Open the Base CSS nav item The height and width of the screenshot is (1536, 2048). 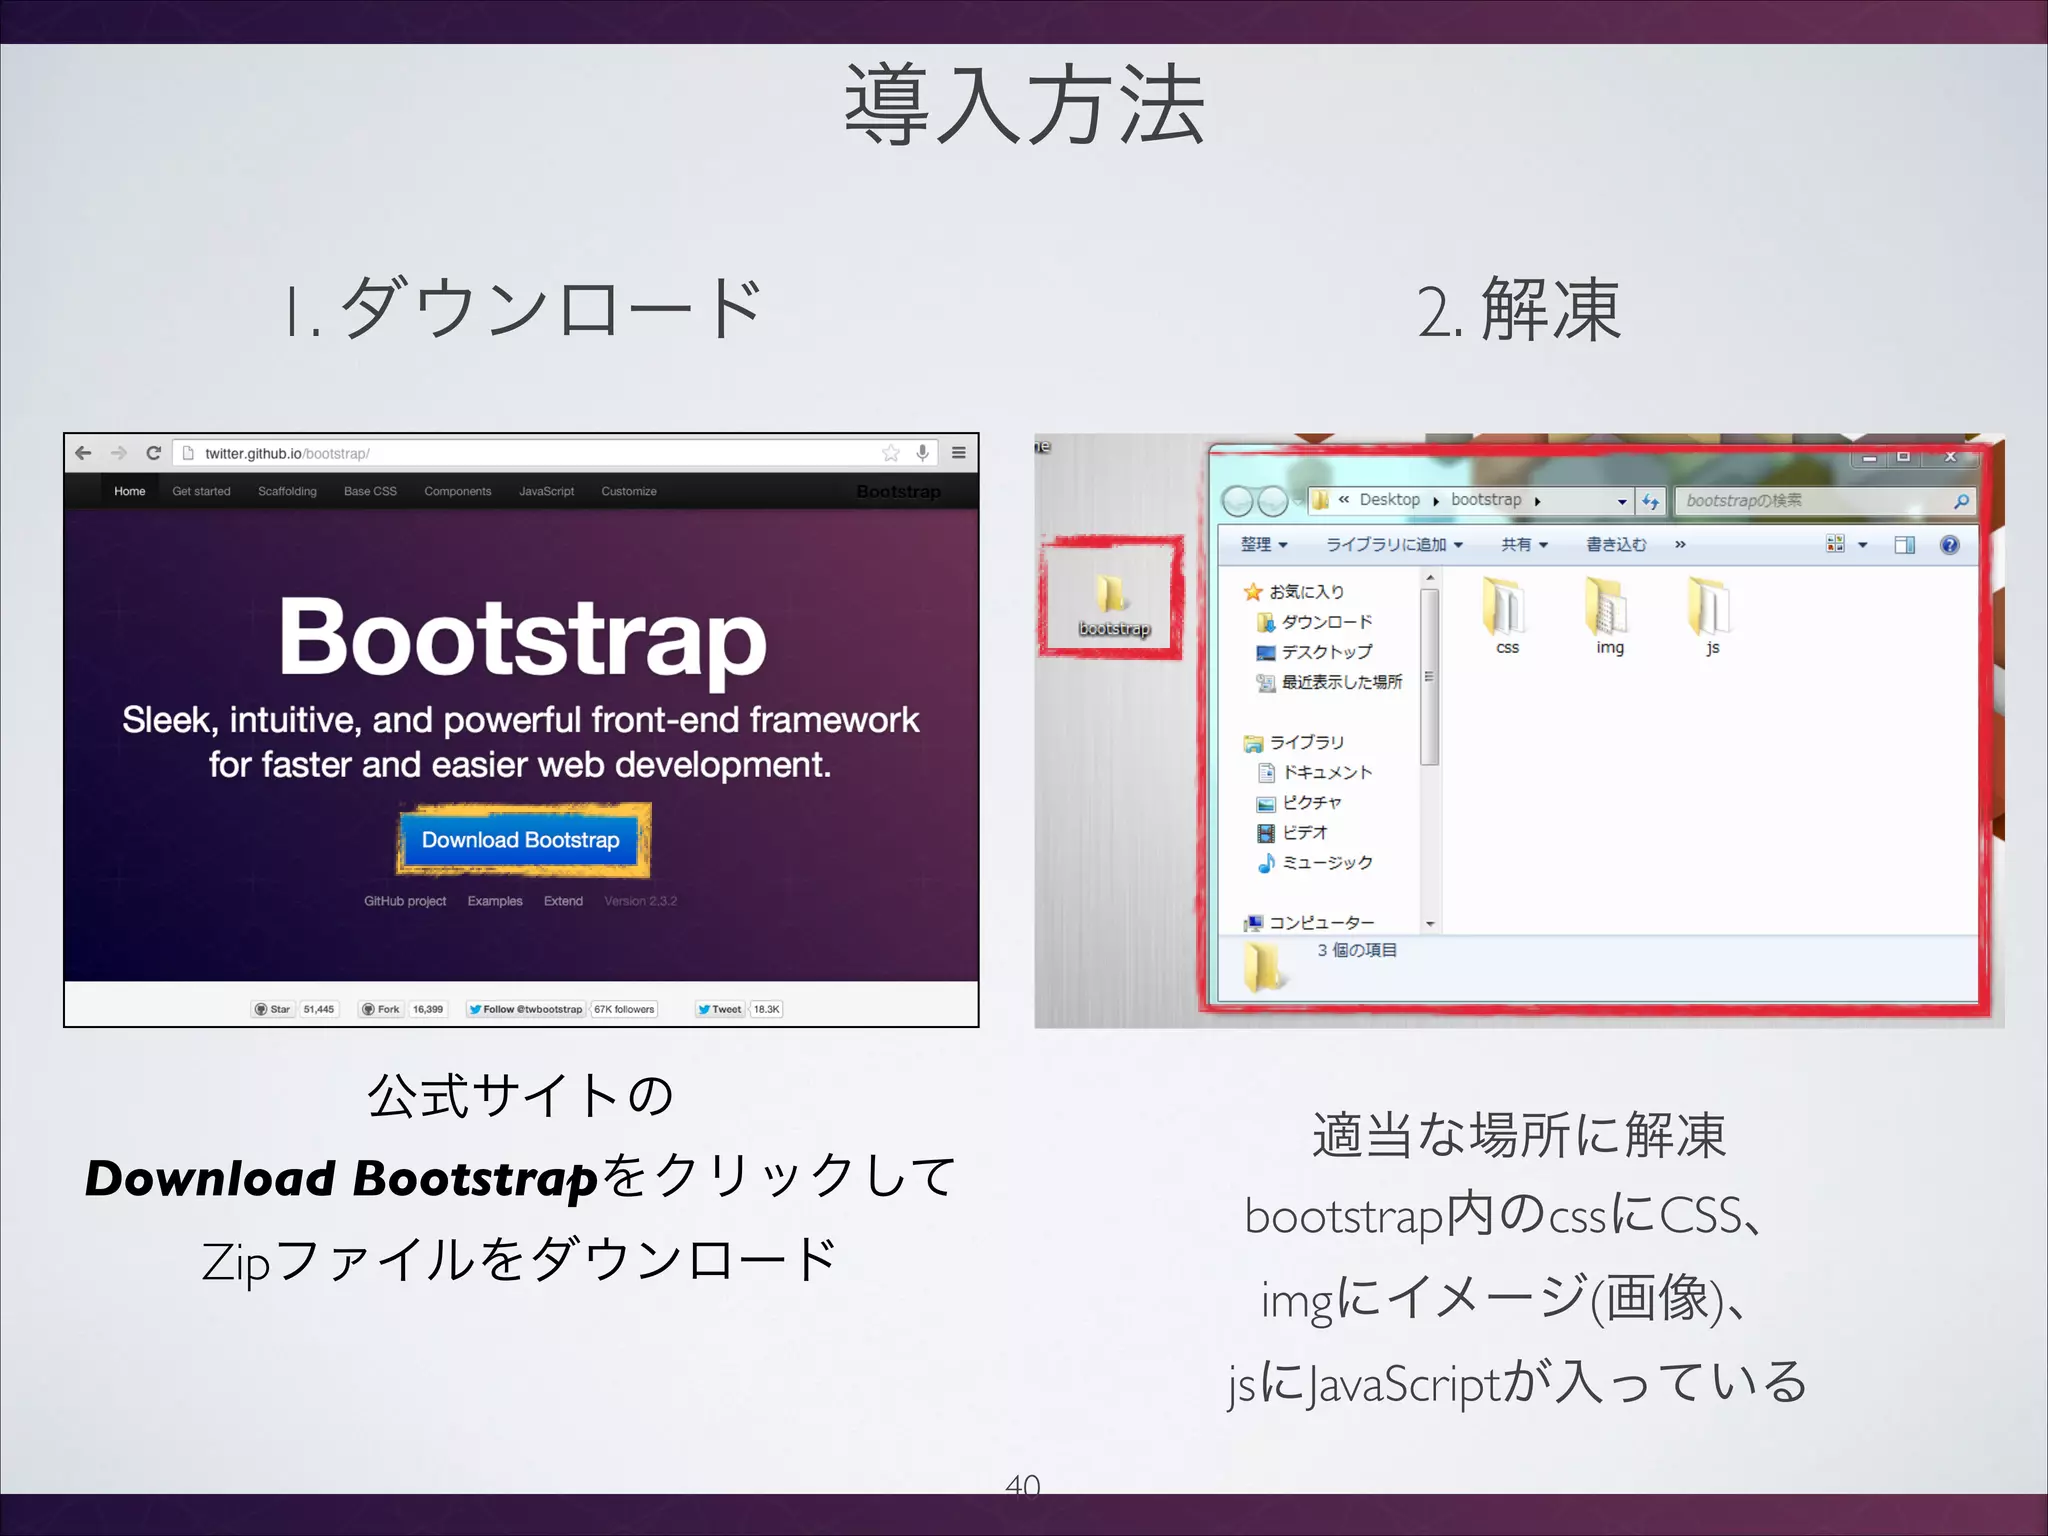click(370, 491)
